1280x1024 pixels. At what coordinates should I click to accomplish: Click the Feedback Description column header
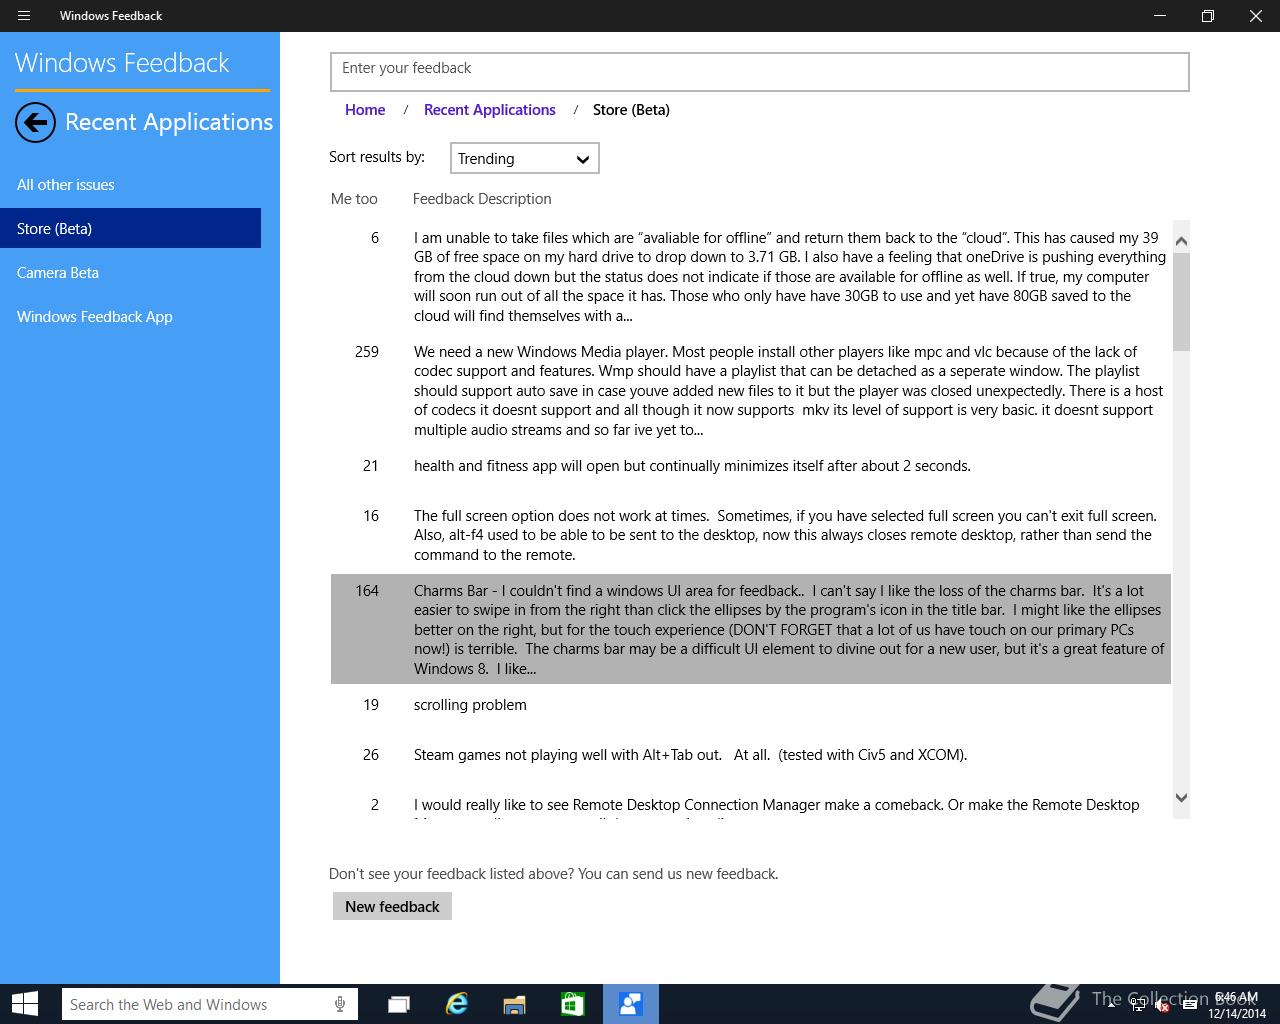pos(482,199)
